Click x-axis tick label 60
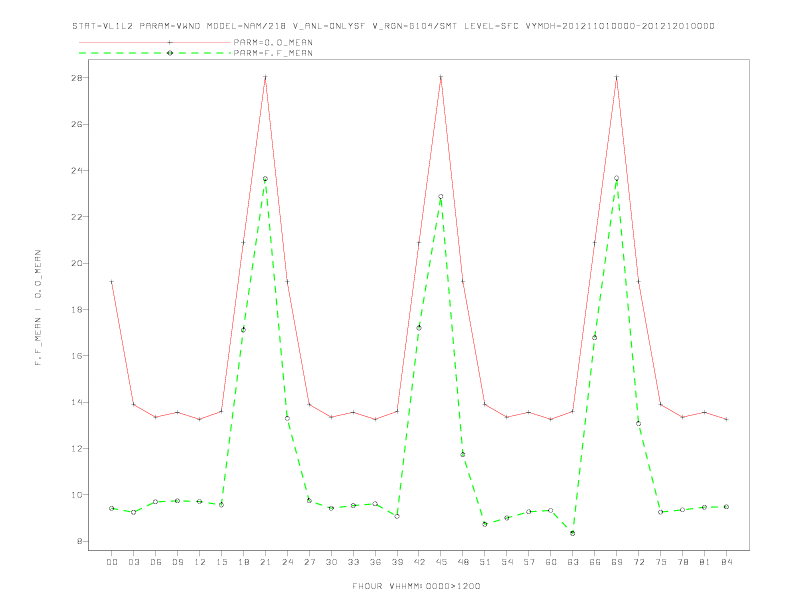 (551, 562)
